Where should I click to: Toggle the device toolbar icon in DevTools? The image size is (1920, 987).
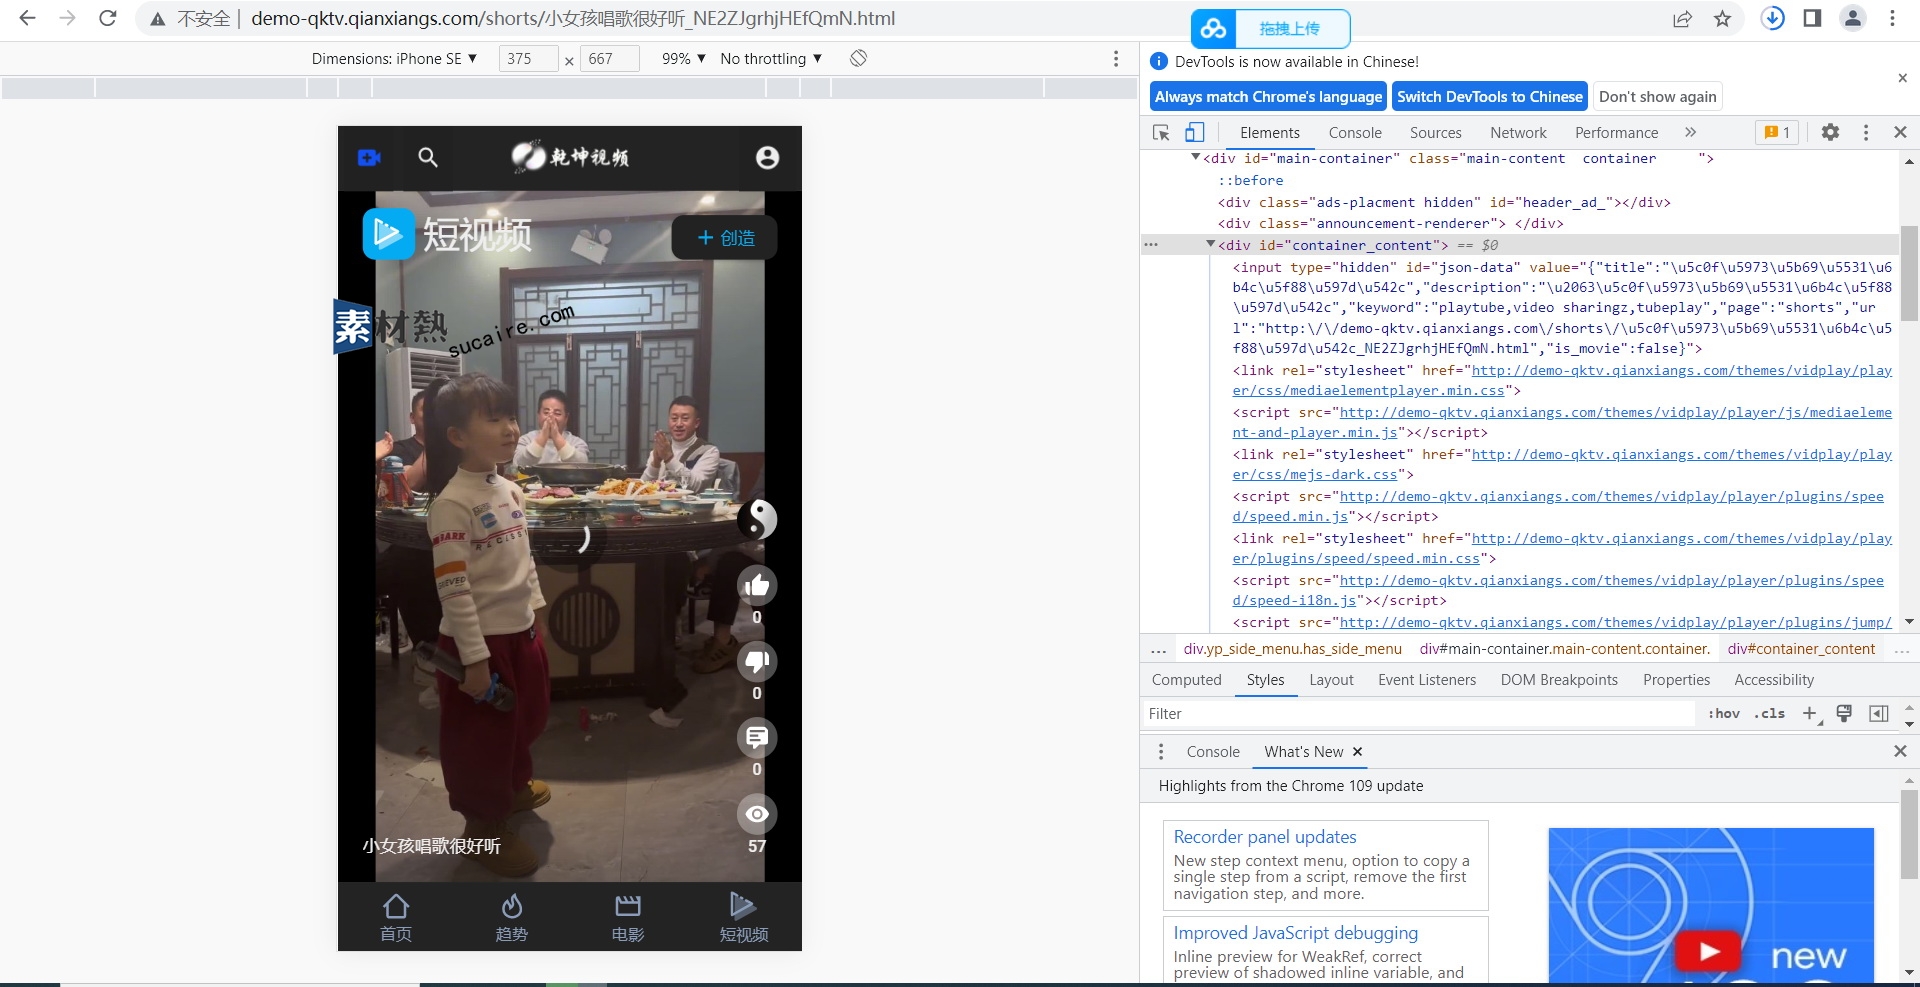(x=1195, y=132)
